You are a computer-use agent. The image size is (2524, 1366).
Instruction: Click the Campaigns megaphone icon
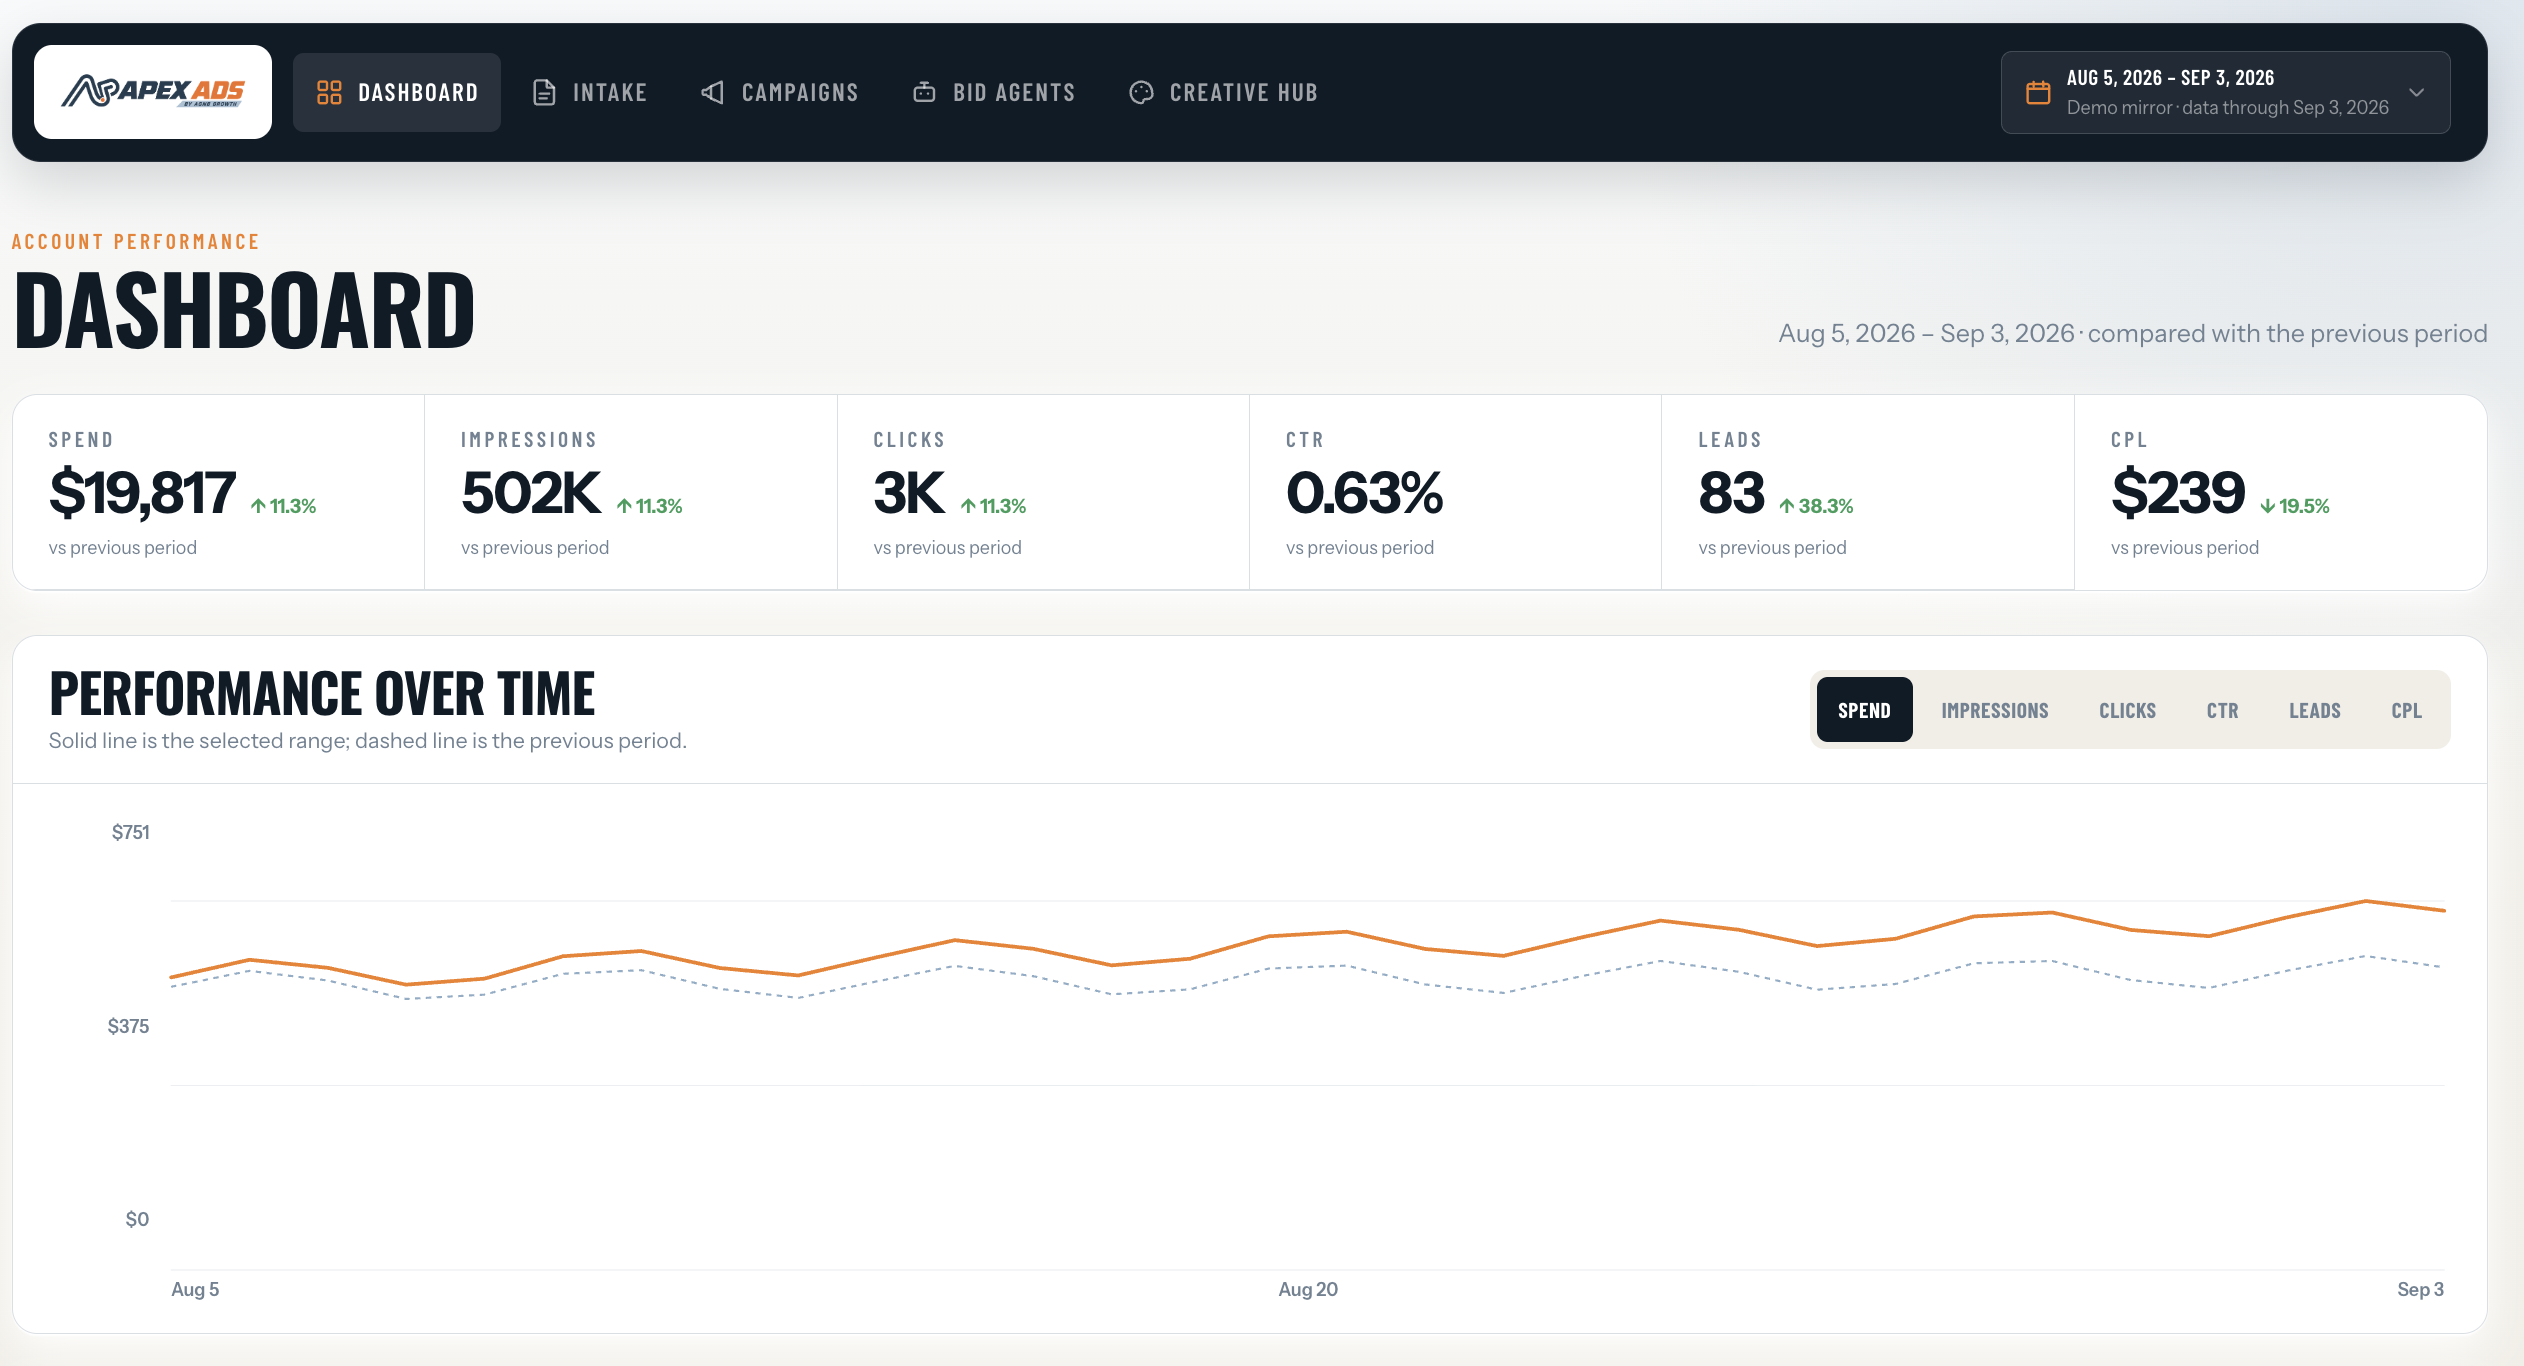tap(712, 93)
